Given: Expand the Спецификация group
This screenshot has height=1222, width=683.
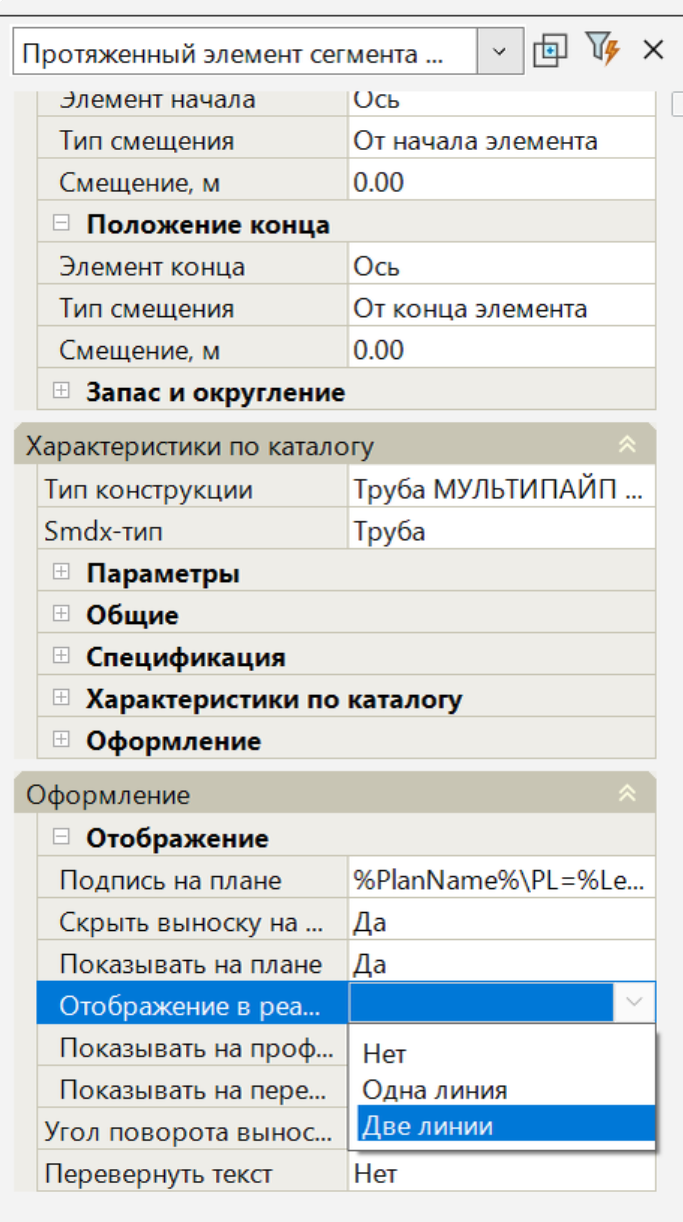Looking at the screenshot, I should 62,657.
